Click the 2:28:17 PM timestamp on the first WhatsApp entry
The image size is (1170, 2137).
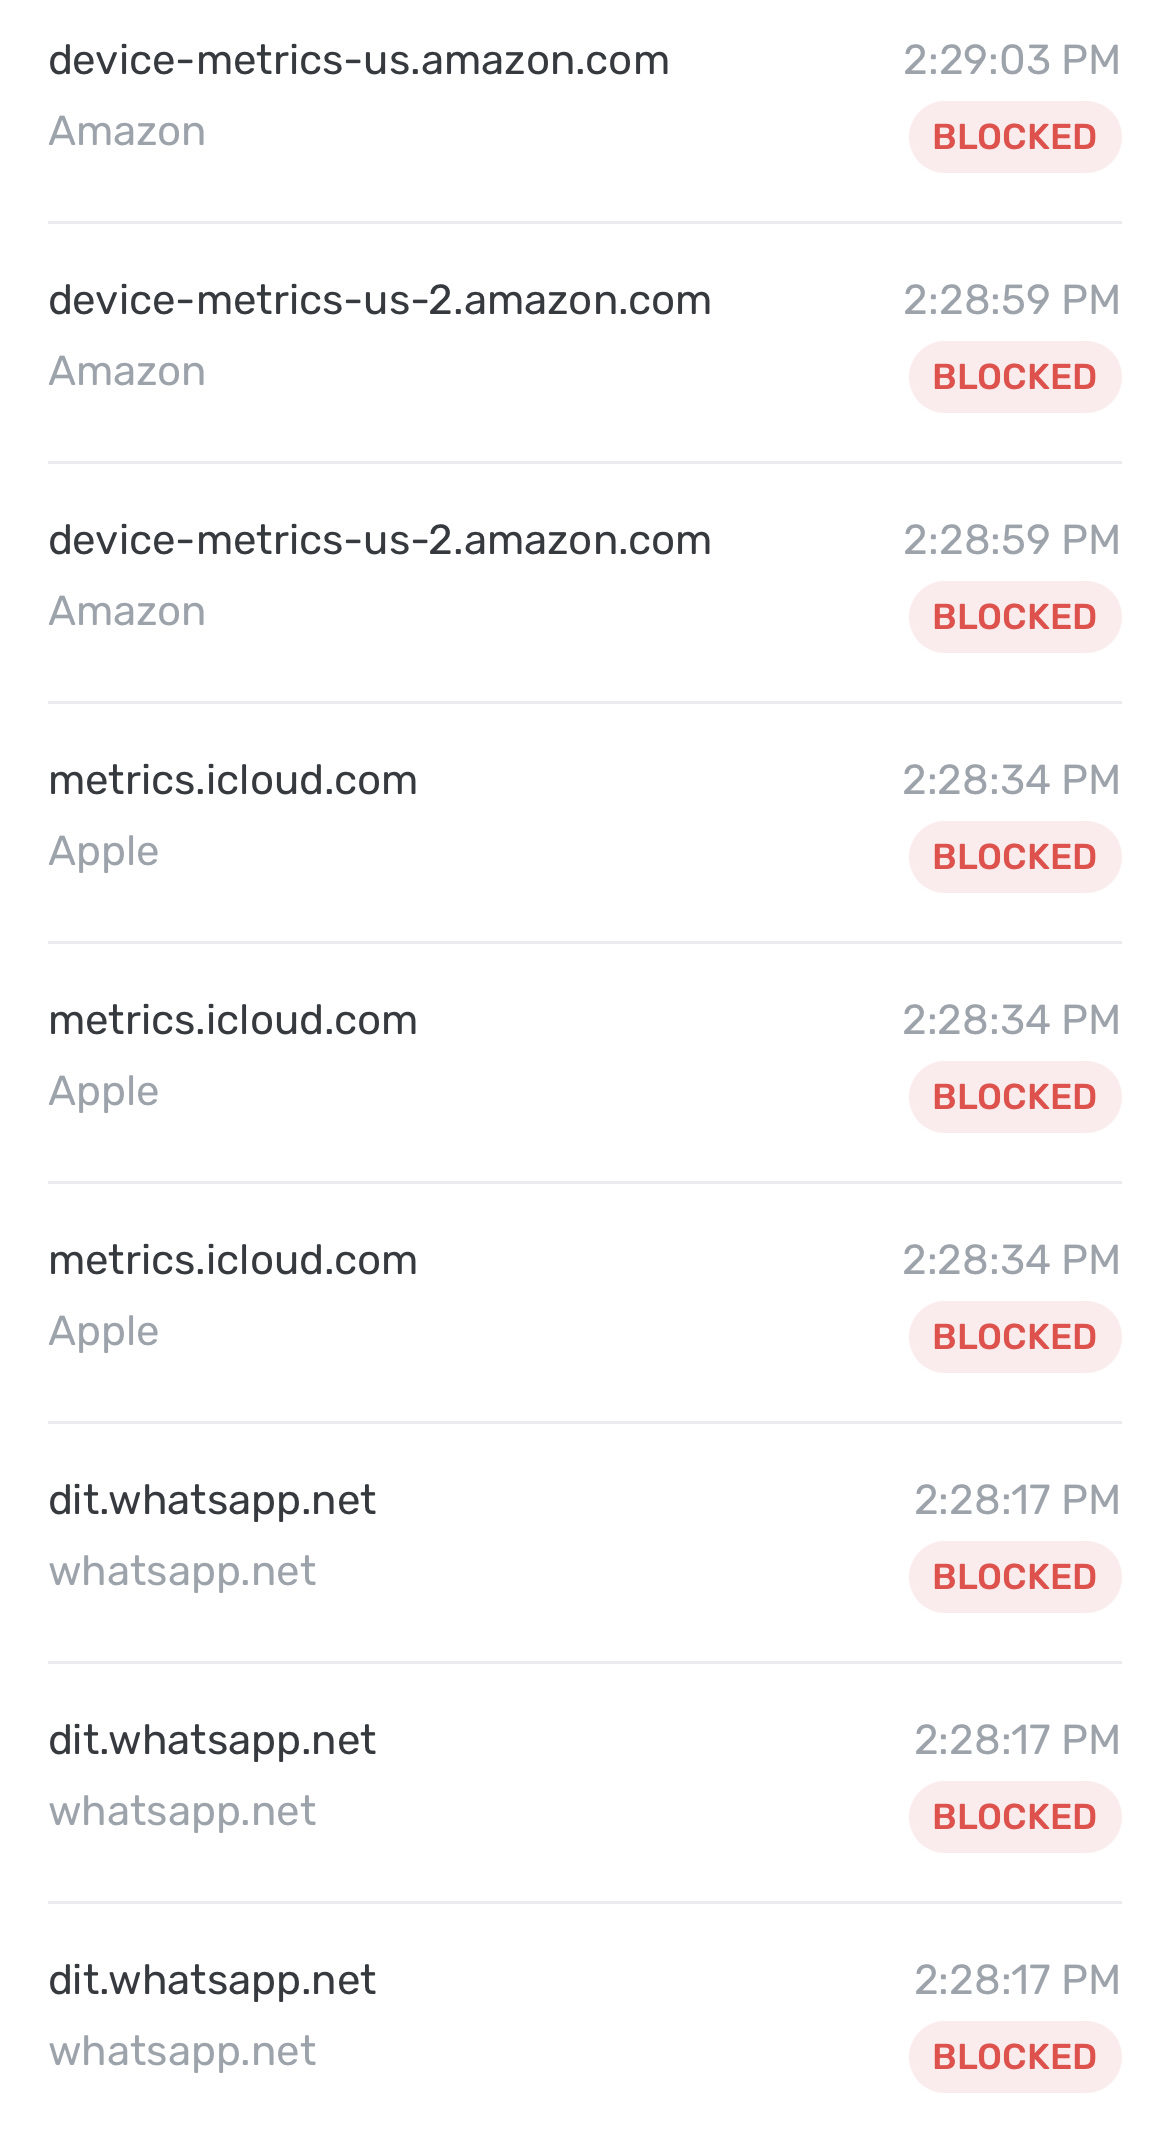pos(1013,1501)
